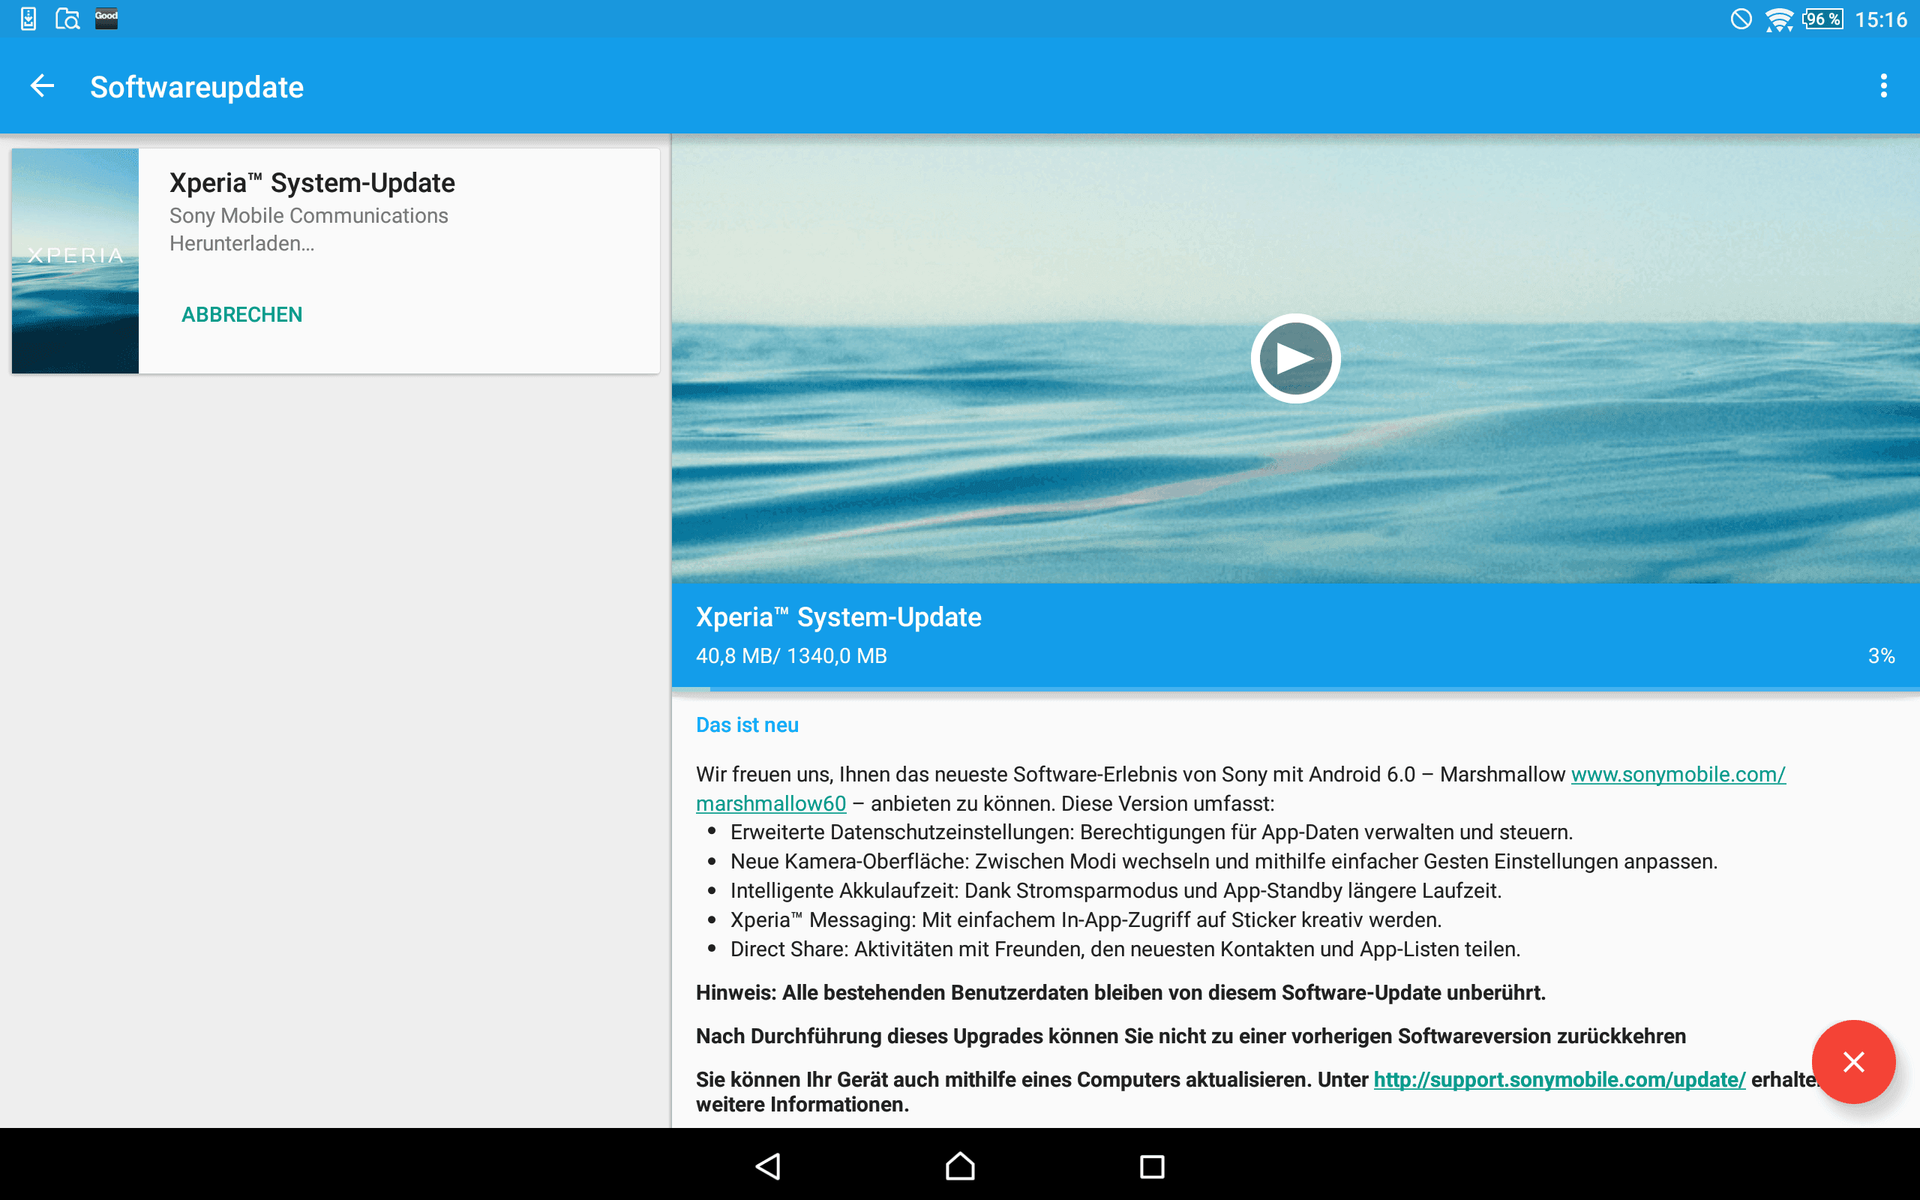1920x1200 pixels.
Task: Tap the 'Das ist neu' heading
Action: pos(747,725)
